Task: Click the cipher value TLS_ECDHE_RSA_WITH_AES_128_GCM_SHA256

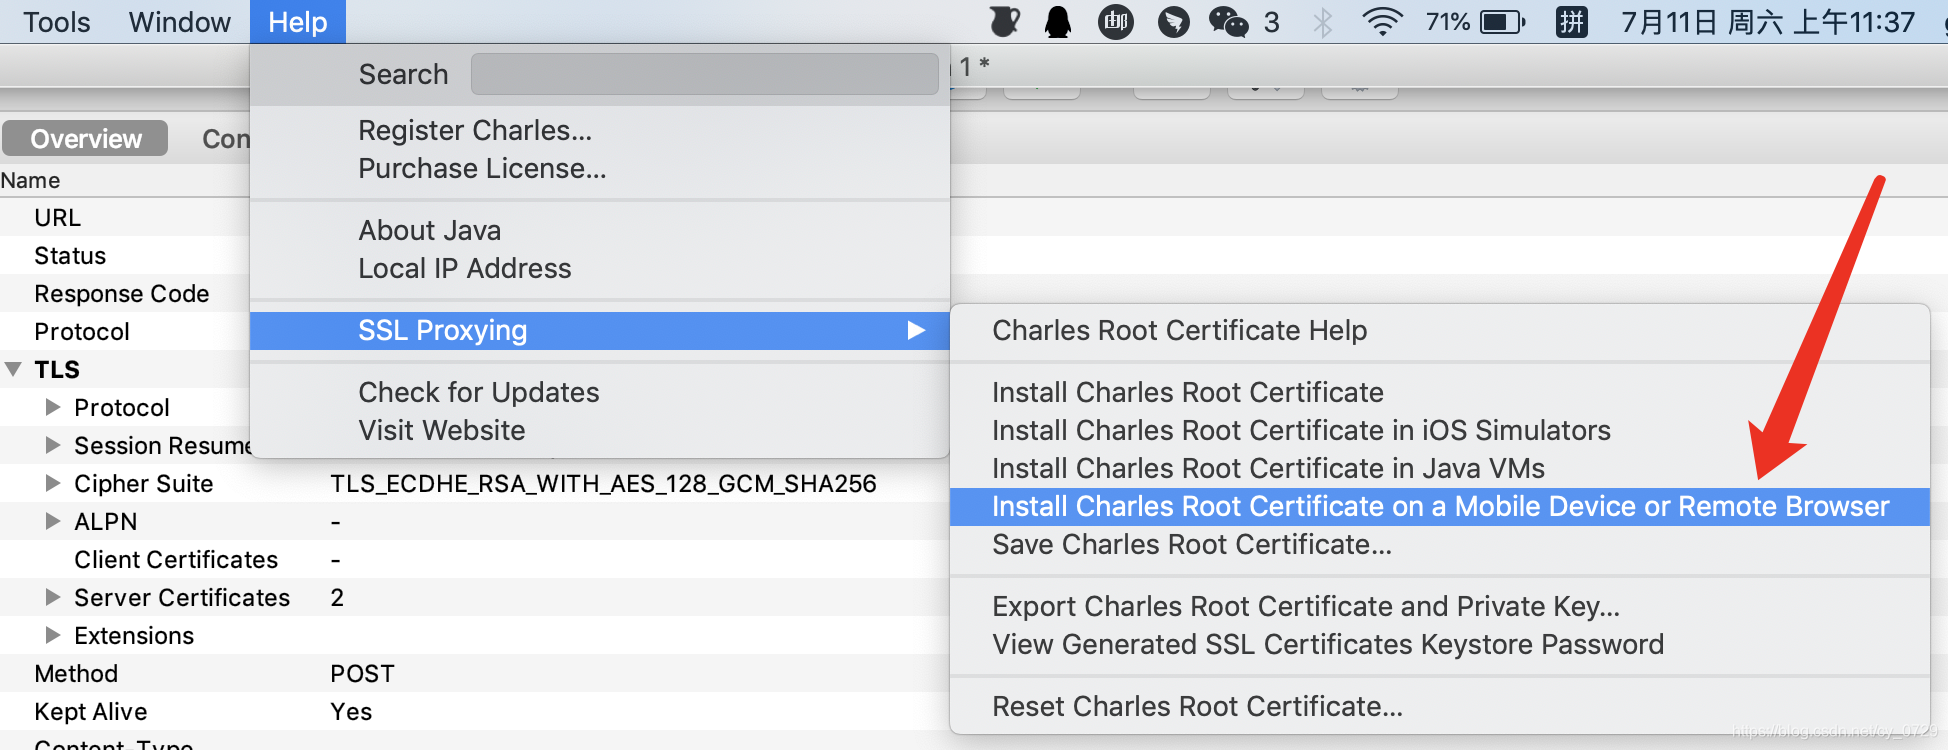Action: coord(603,484)
